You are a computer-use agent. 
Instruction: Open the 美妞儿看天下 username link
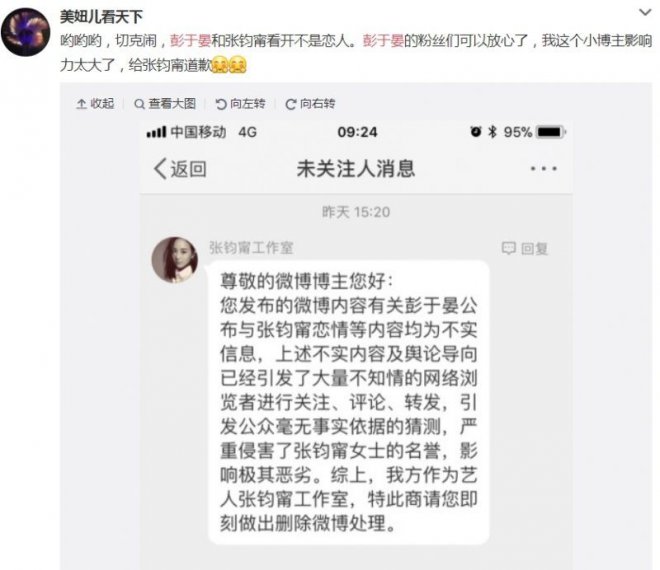click(x=101, y=17)
